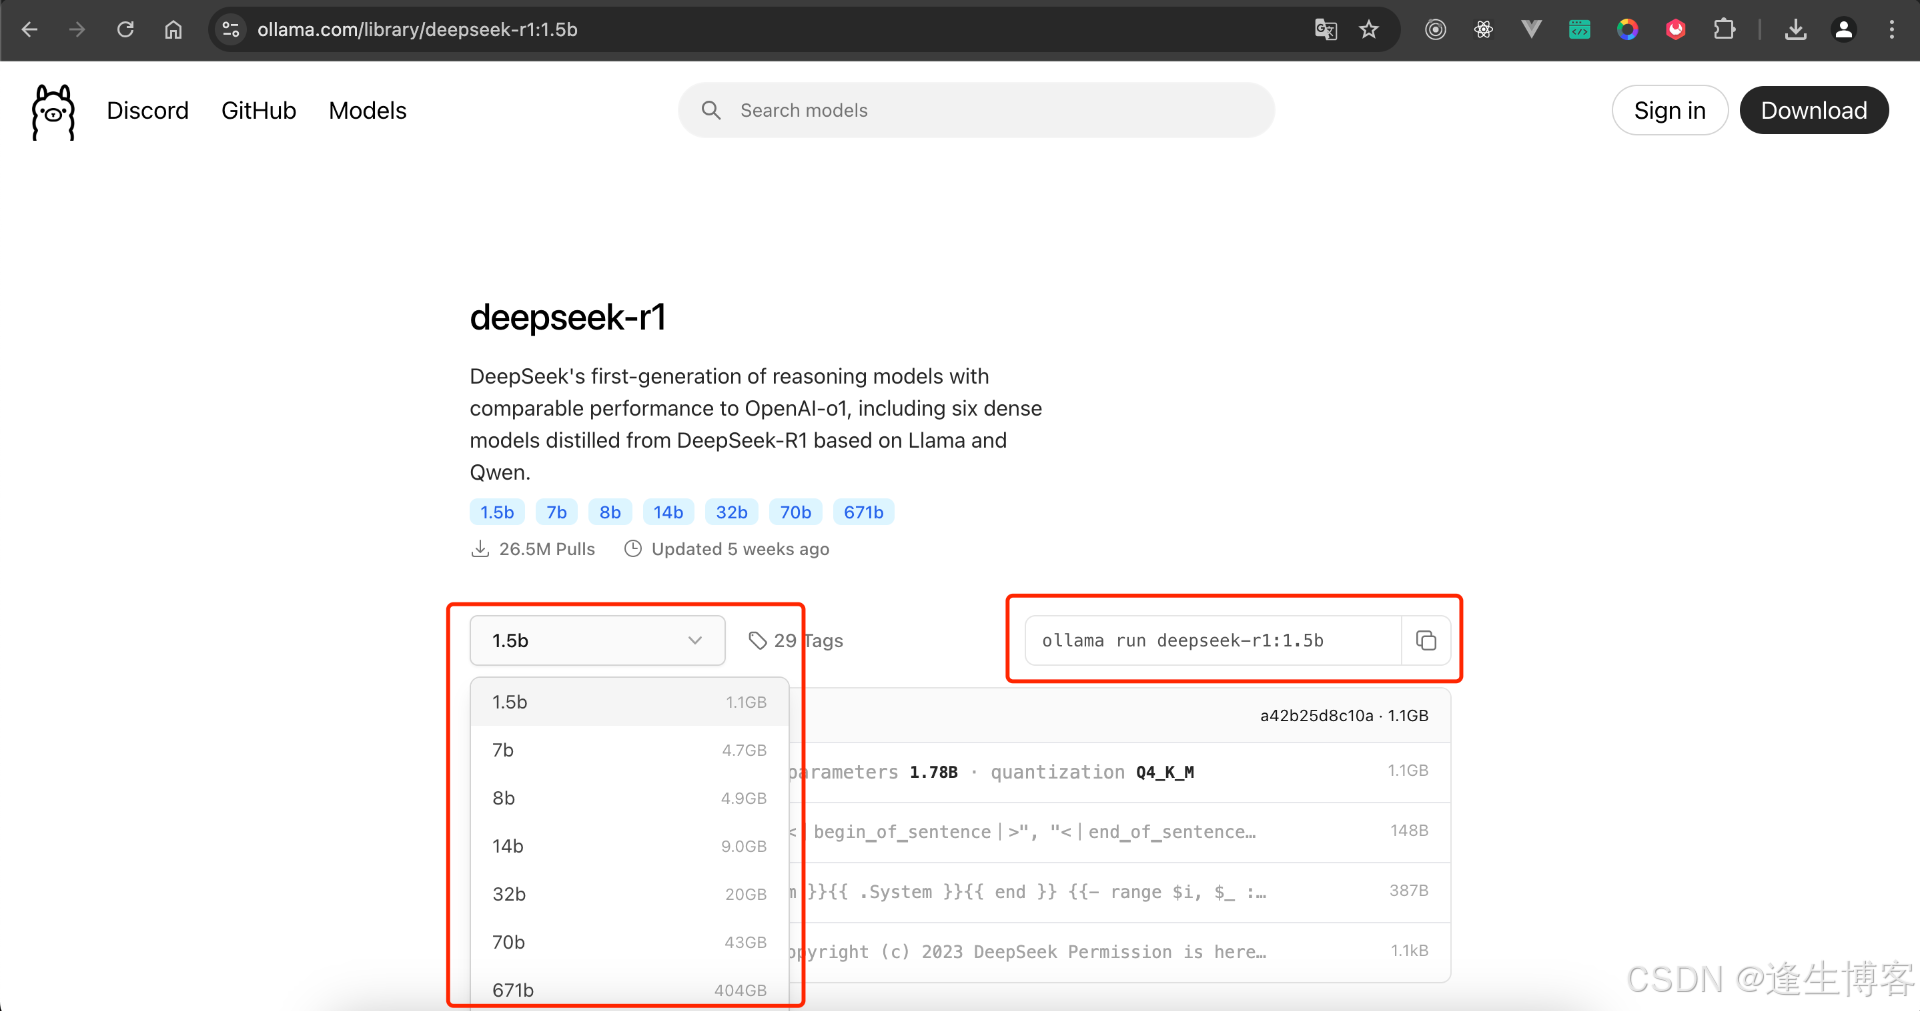Screen dimensions: 1920x1011
Task: Click the ollama run deepseek-r1:1.5b command field
Action: (1213, 641)
